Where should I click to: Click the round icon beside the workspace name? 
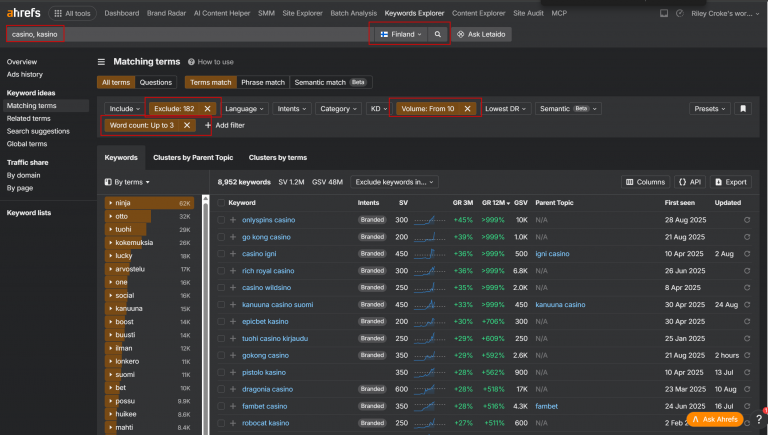[x=680, y=13]
